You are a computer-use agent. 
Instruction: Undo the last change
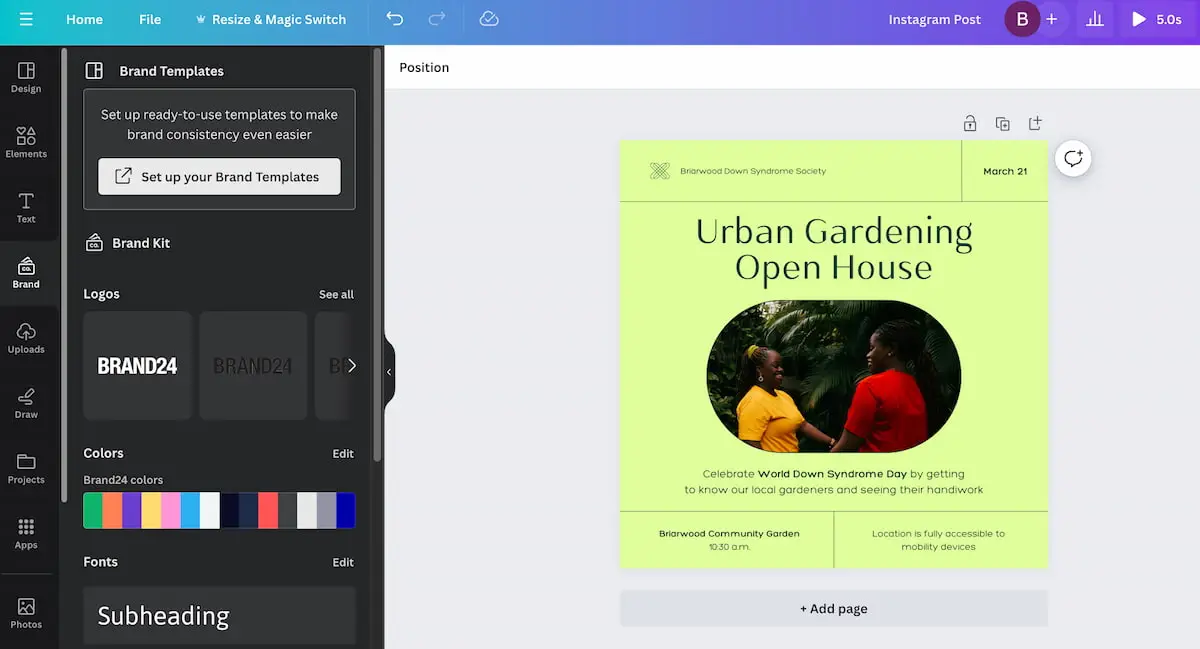(x=395, y=19)
